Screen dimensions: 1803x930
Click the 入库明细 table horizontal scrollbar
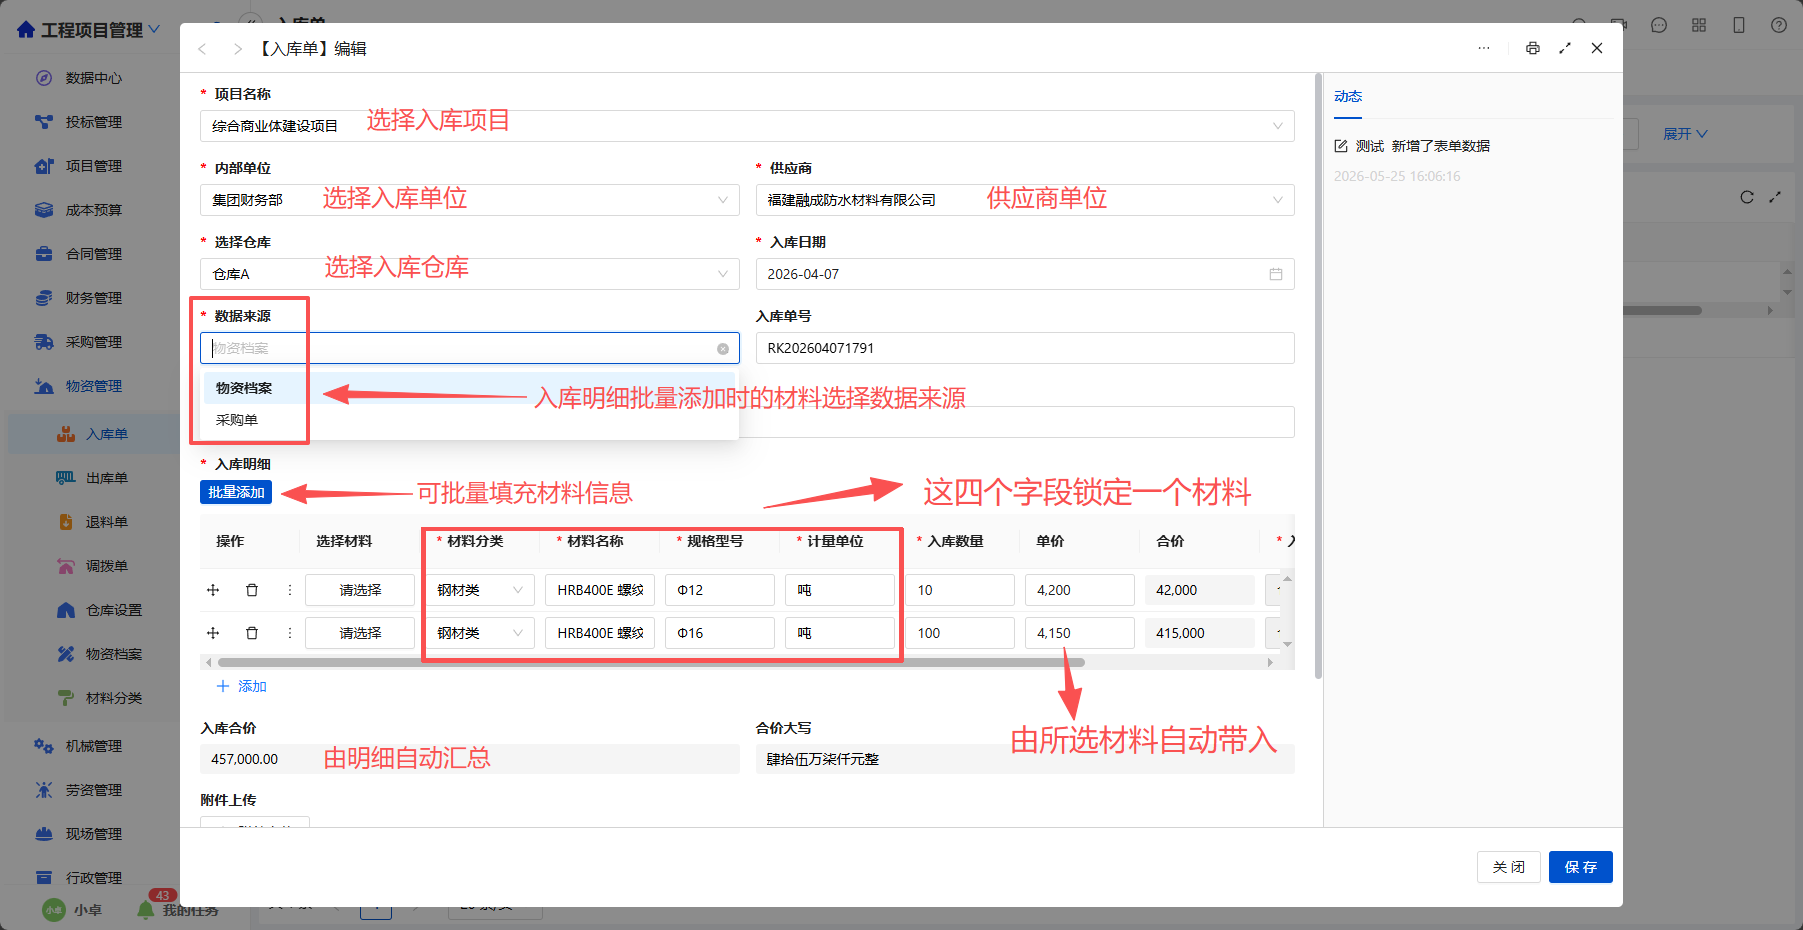(651, 662)
